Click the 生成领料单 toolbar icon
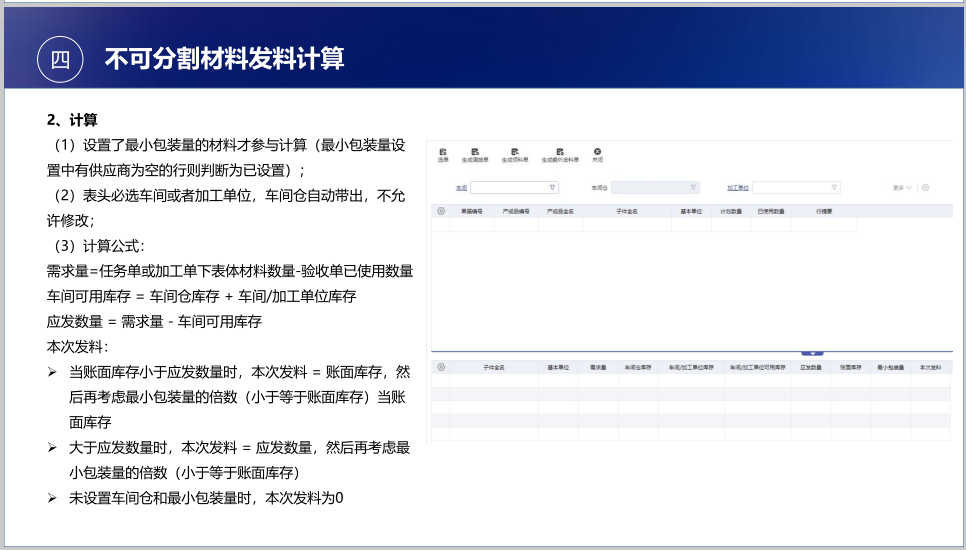This screenshot has height=550, width=966. 514,154
